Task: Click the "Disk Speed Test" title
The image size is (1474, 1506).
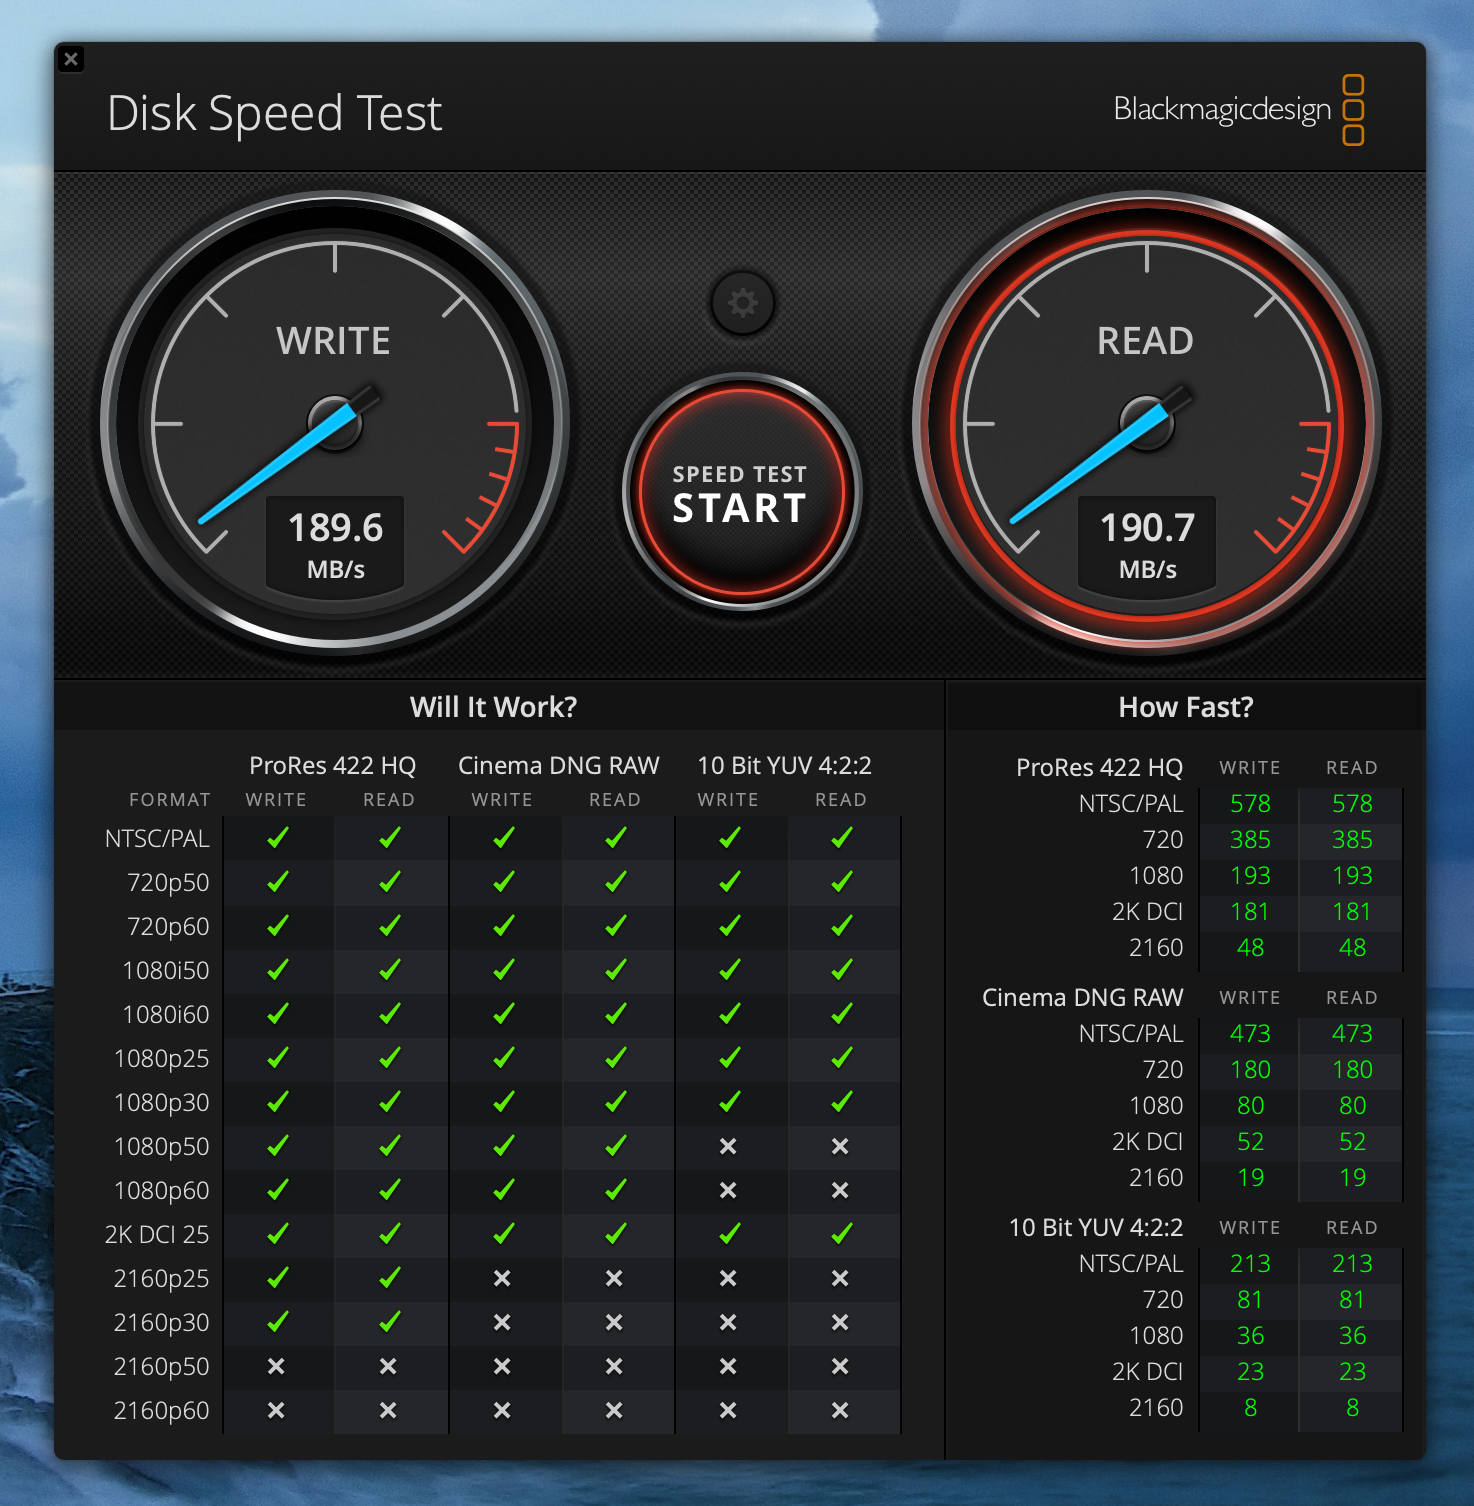Action: pyautogui.click(x=274, y=113)
